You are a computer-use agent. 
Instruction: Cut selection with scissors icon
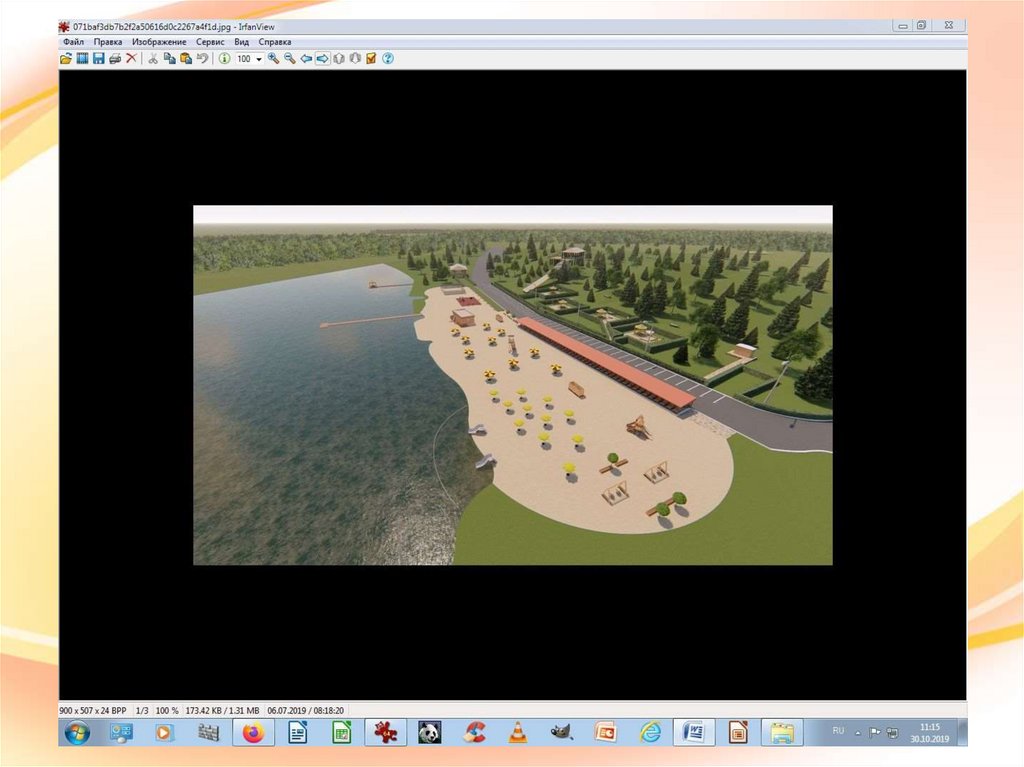tap(153, 59)
